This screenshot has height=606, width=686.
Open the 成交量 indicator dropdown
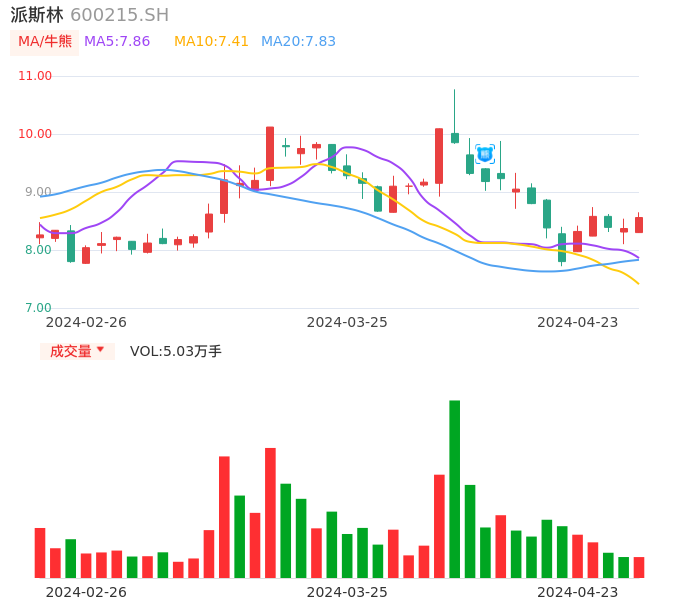click(x=77, y=351)
